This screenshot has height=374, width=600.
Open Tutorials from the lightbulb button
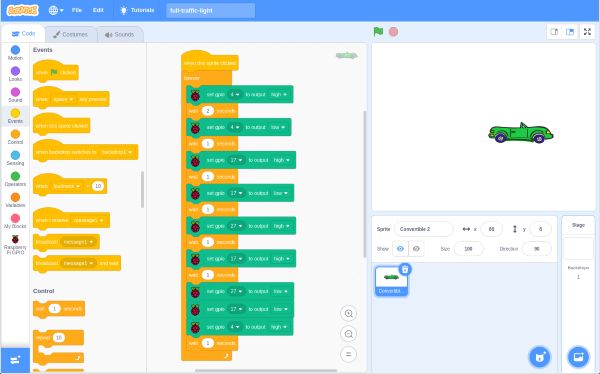coord(137,10)
